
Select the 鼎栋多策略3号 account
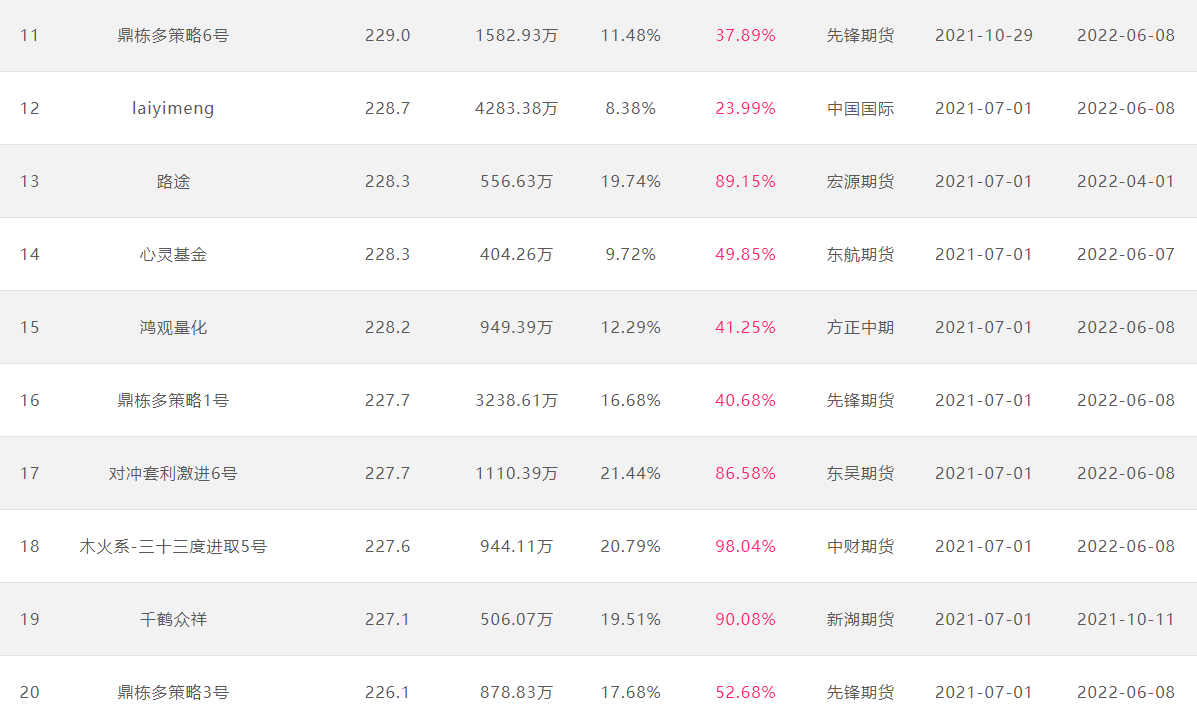point(173,692)
